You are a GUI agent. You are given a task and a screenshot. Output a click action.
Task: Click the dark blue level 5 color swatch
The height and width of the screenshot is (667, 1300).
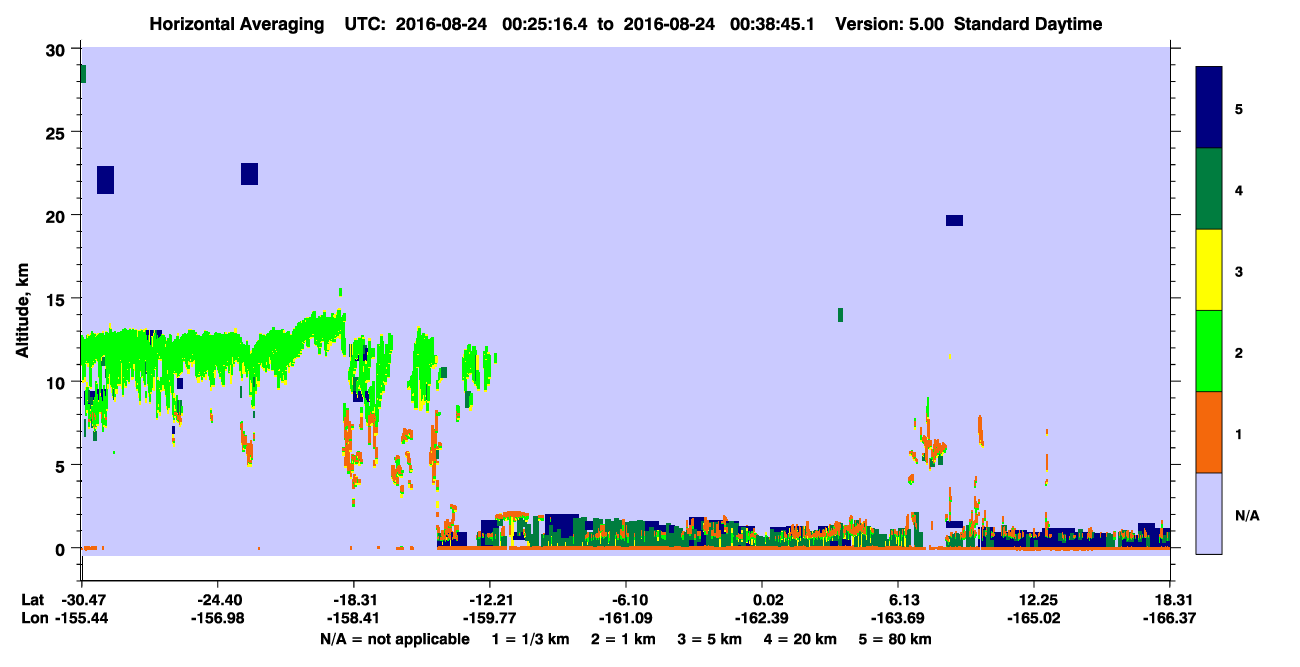1209,108
